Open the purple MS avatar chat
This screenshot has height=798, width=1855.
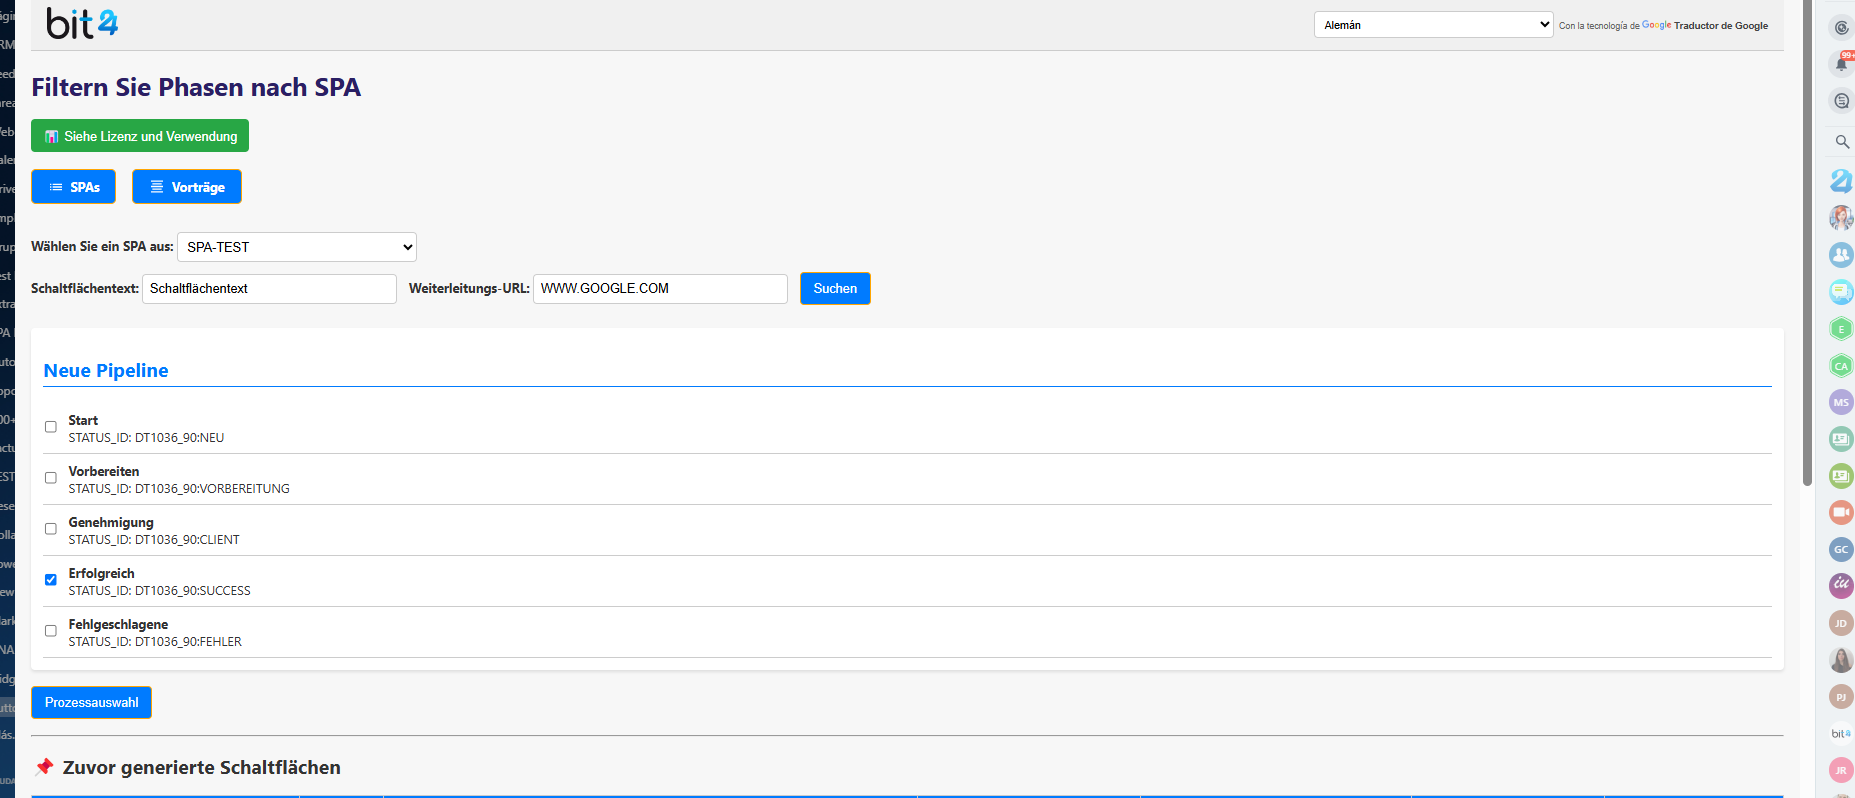tap(1840, 403)
